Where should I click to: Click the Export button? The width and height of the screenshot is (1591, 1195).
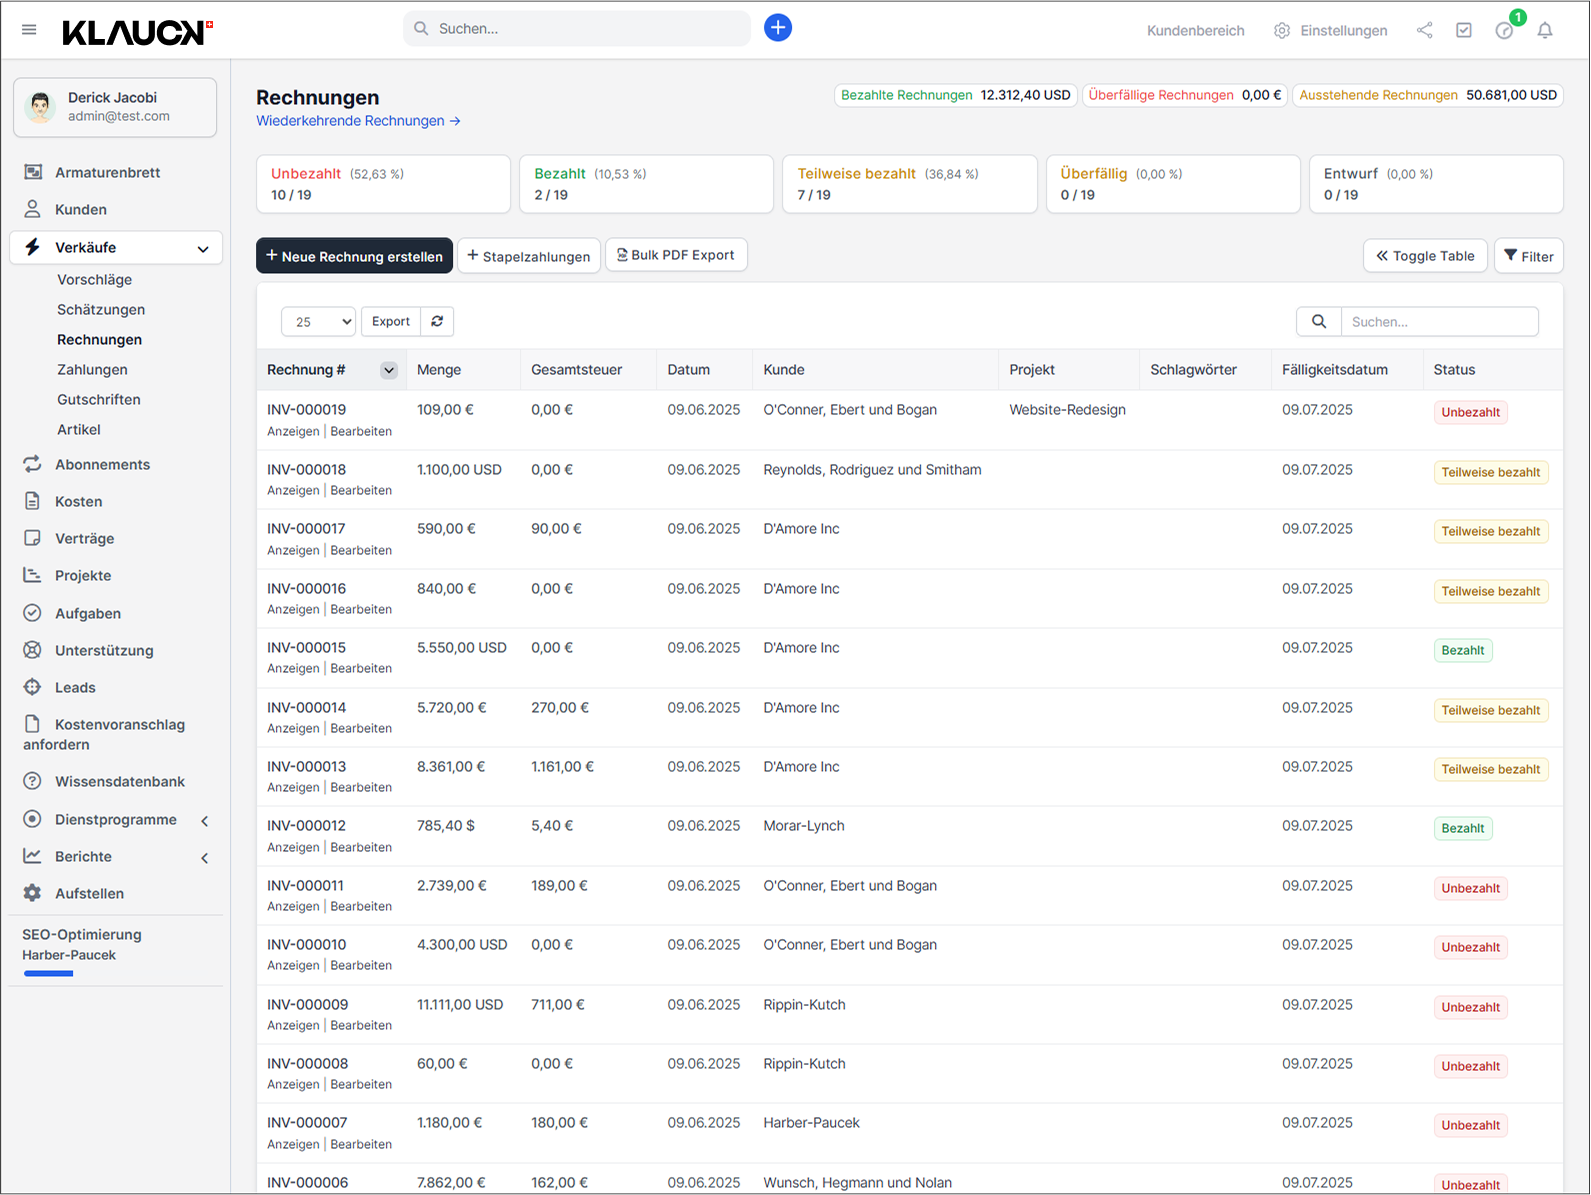pos(391,321)
